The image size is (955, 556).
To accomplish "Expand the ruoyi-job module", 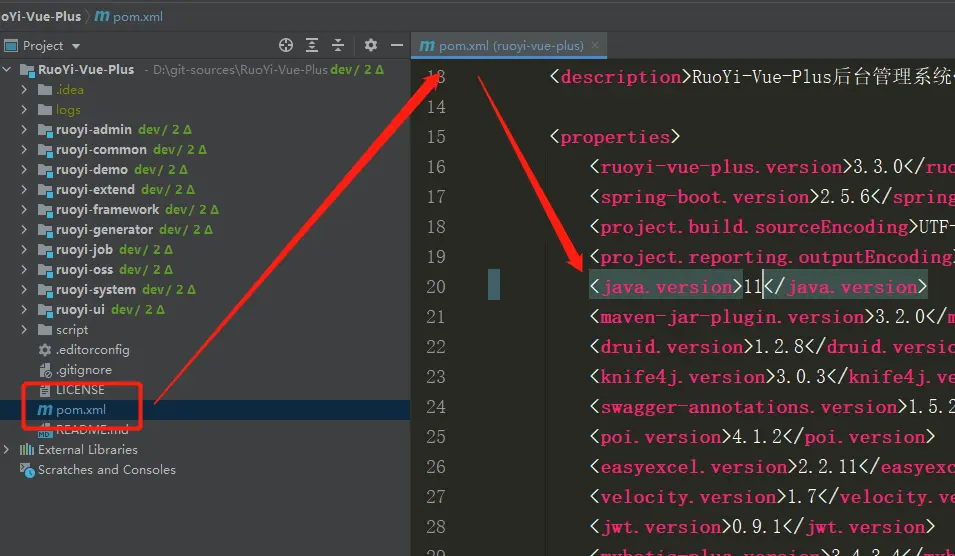I will [x=24, y=250].
